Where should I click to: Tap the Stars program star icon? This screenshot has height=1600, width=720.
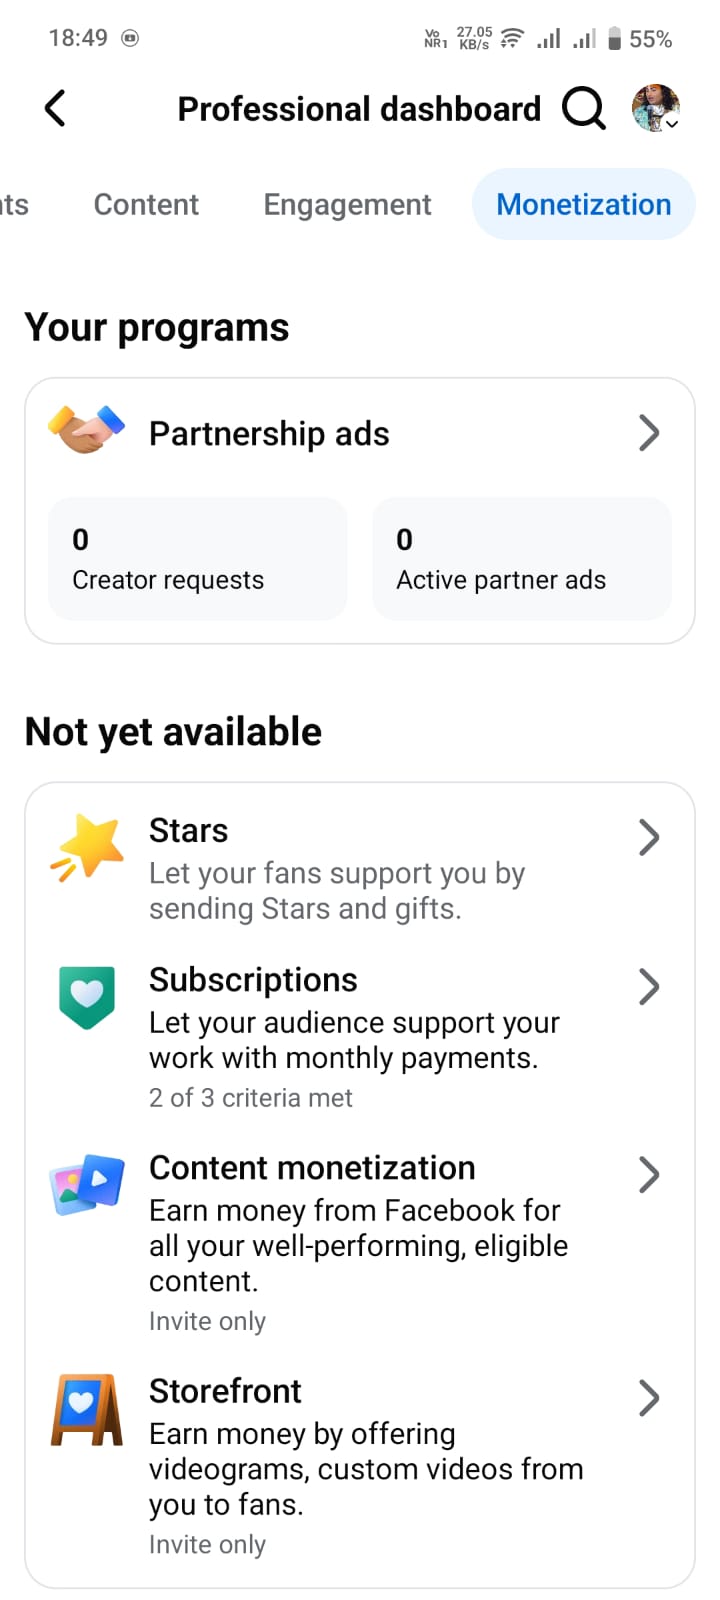point(88,847)
